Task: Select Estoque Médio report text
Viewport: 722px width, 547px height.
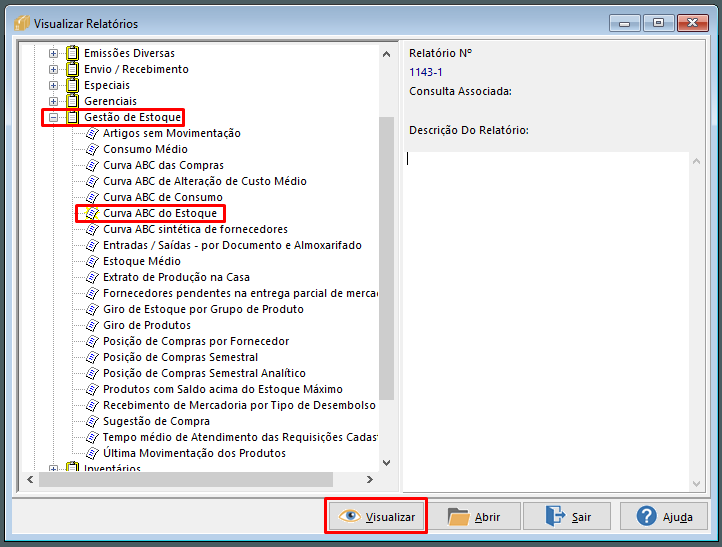Action: 142,261
